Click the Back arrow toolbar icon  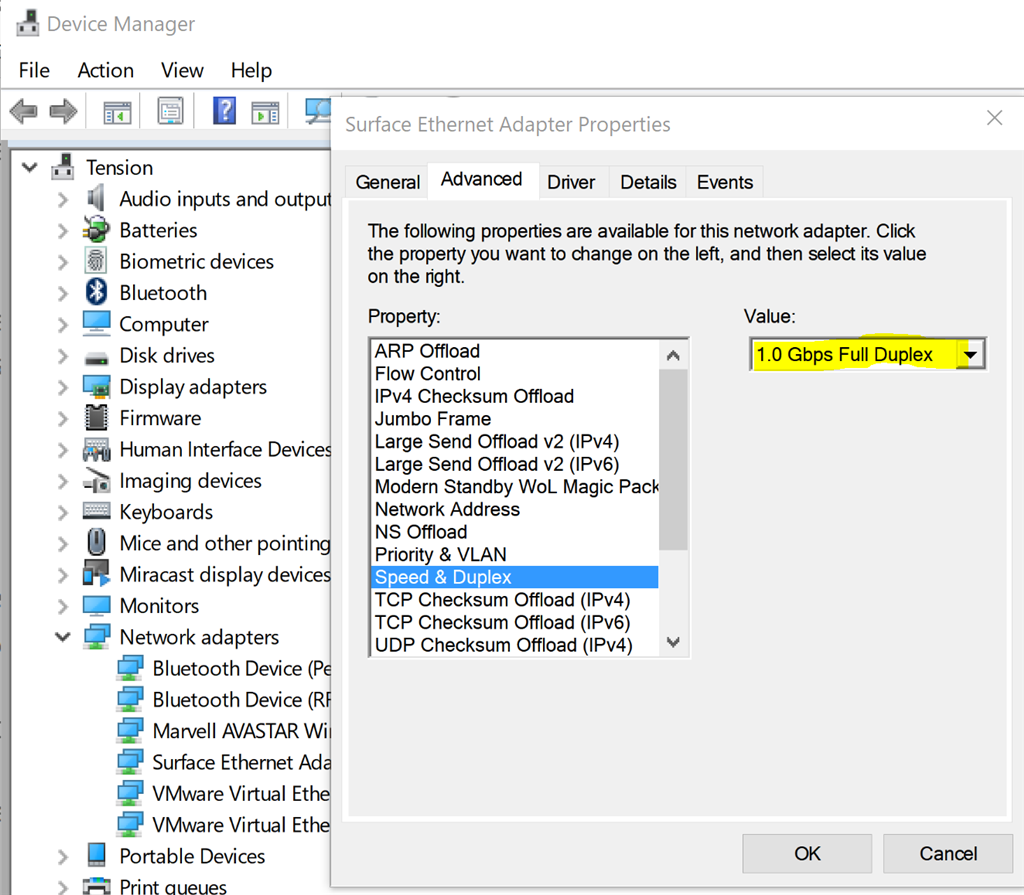pyautogui.click(x=24, y=112)
